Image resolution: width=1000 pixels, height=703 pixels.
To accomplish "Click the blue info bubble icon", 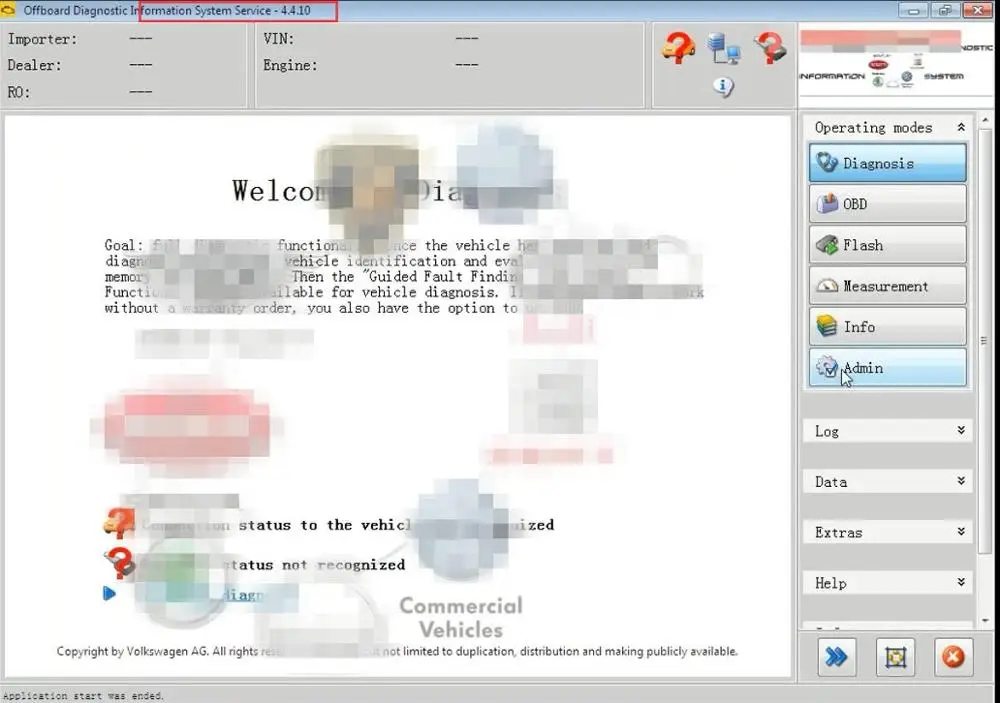I will (x=723, y=86).
